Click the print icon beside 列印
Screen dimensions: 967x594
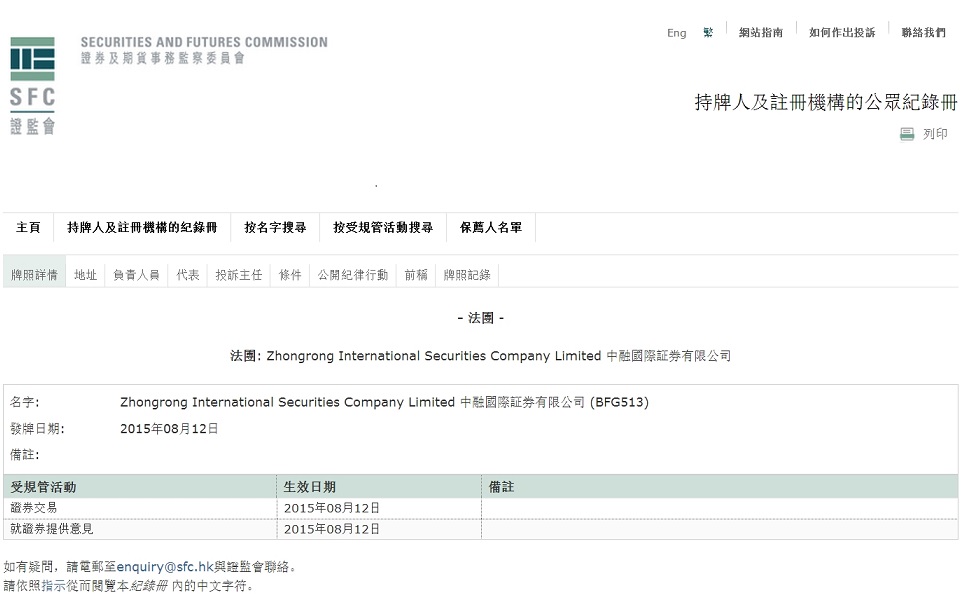907,134
